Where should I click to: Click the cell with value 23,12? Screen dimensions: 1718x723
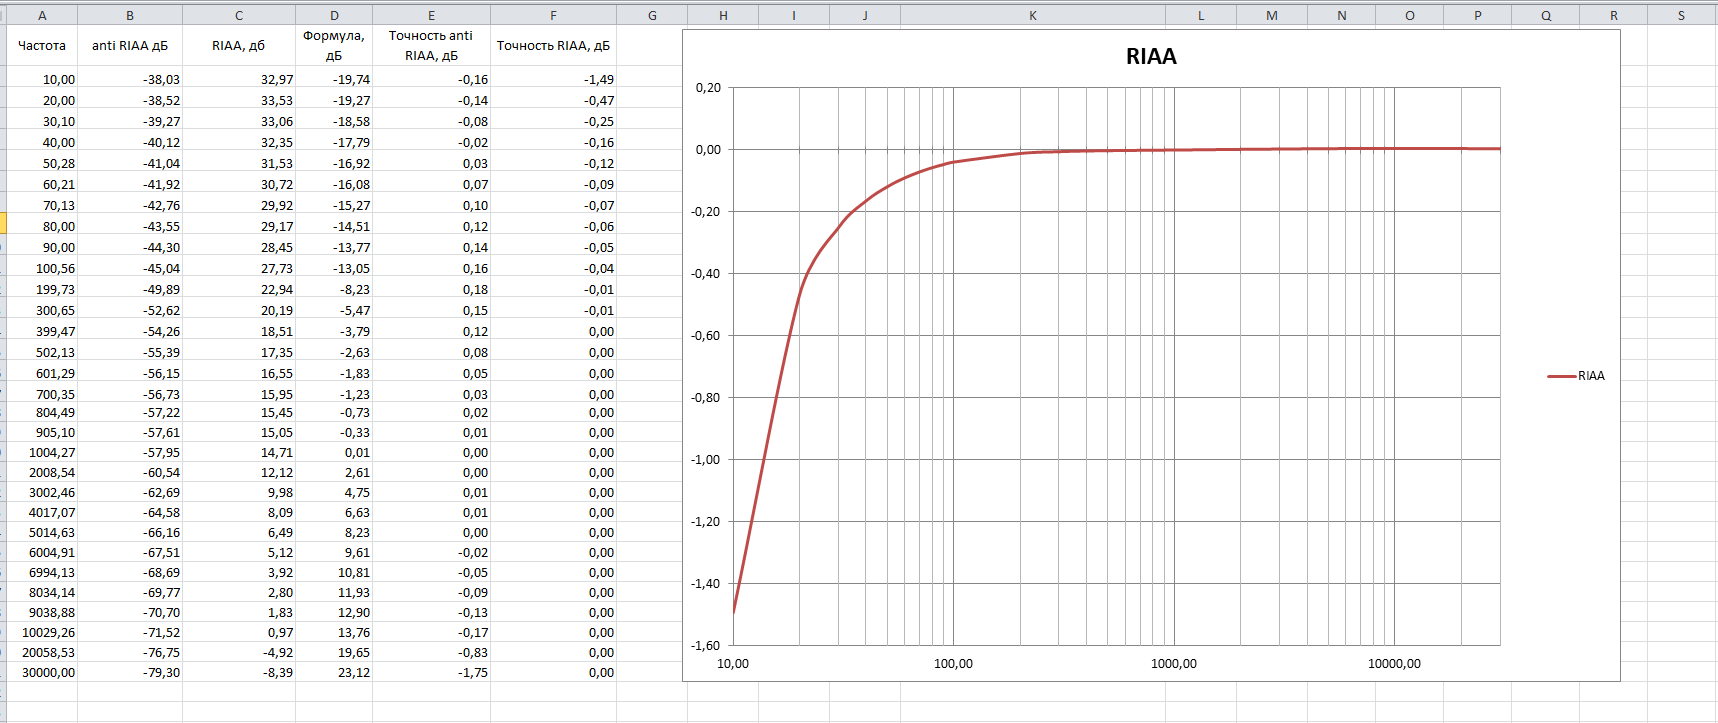(353, 672)
